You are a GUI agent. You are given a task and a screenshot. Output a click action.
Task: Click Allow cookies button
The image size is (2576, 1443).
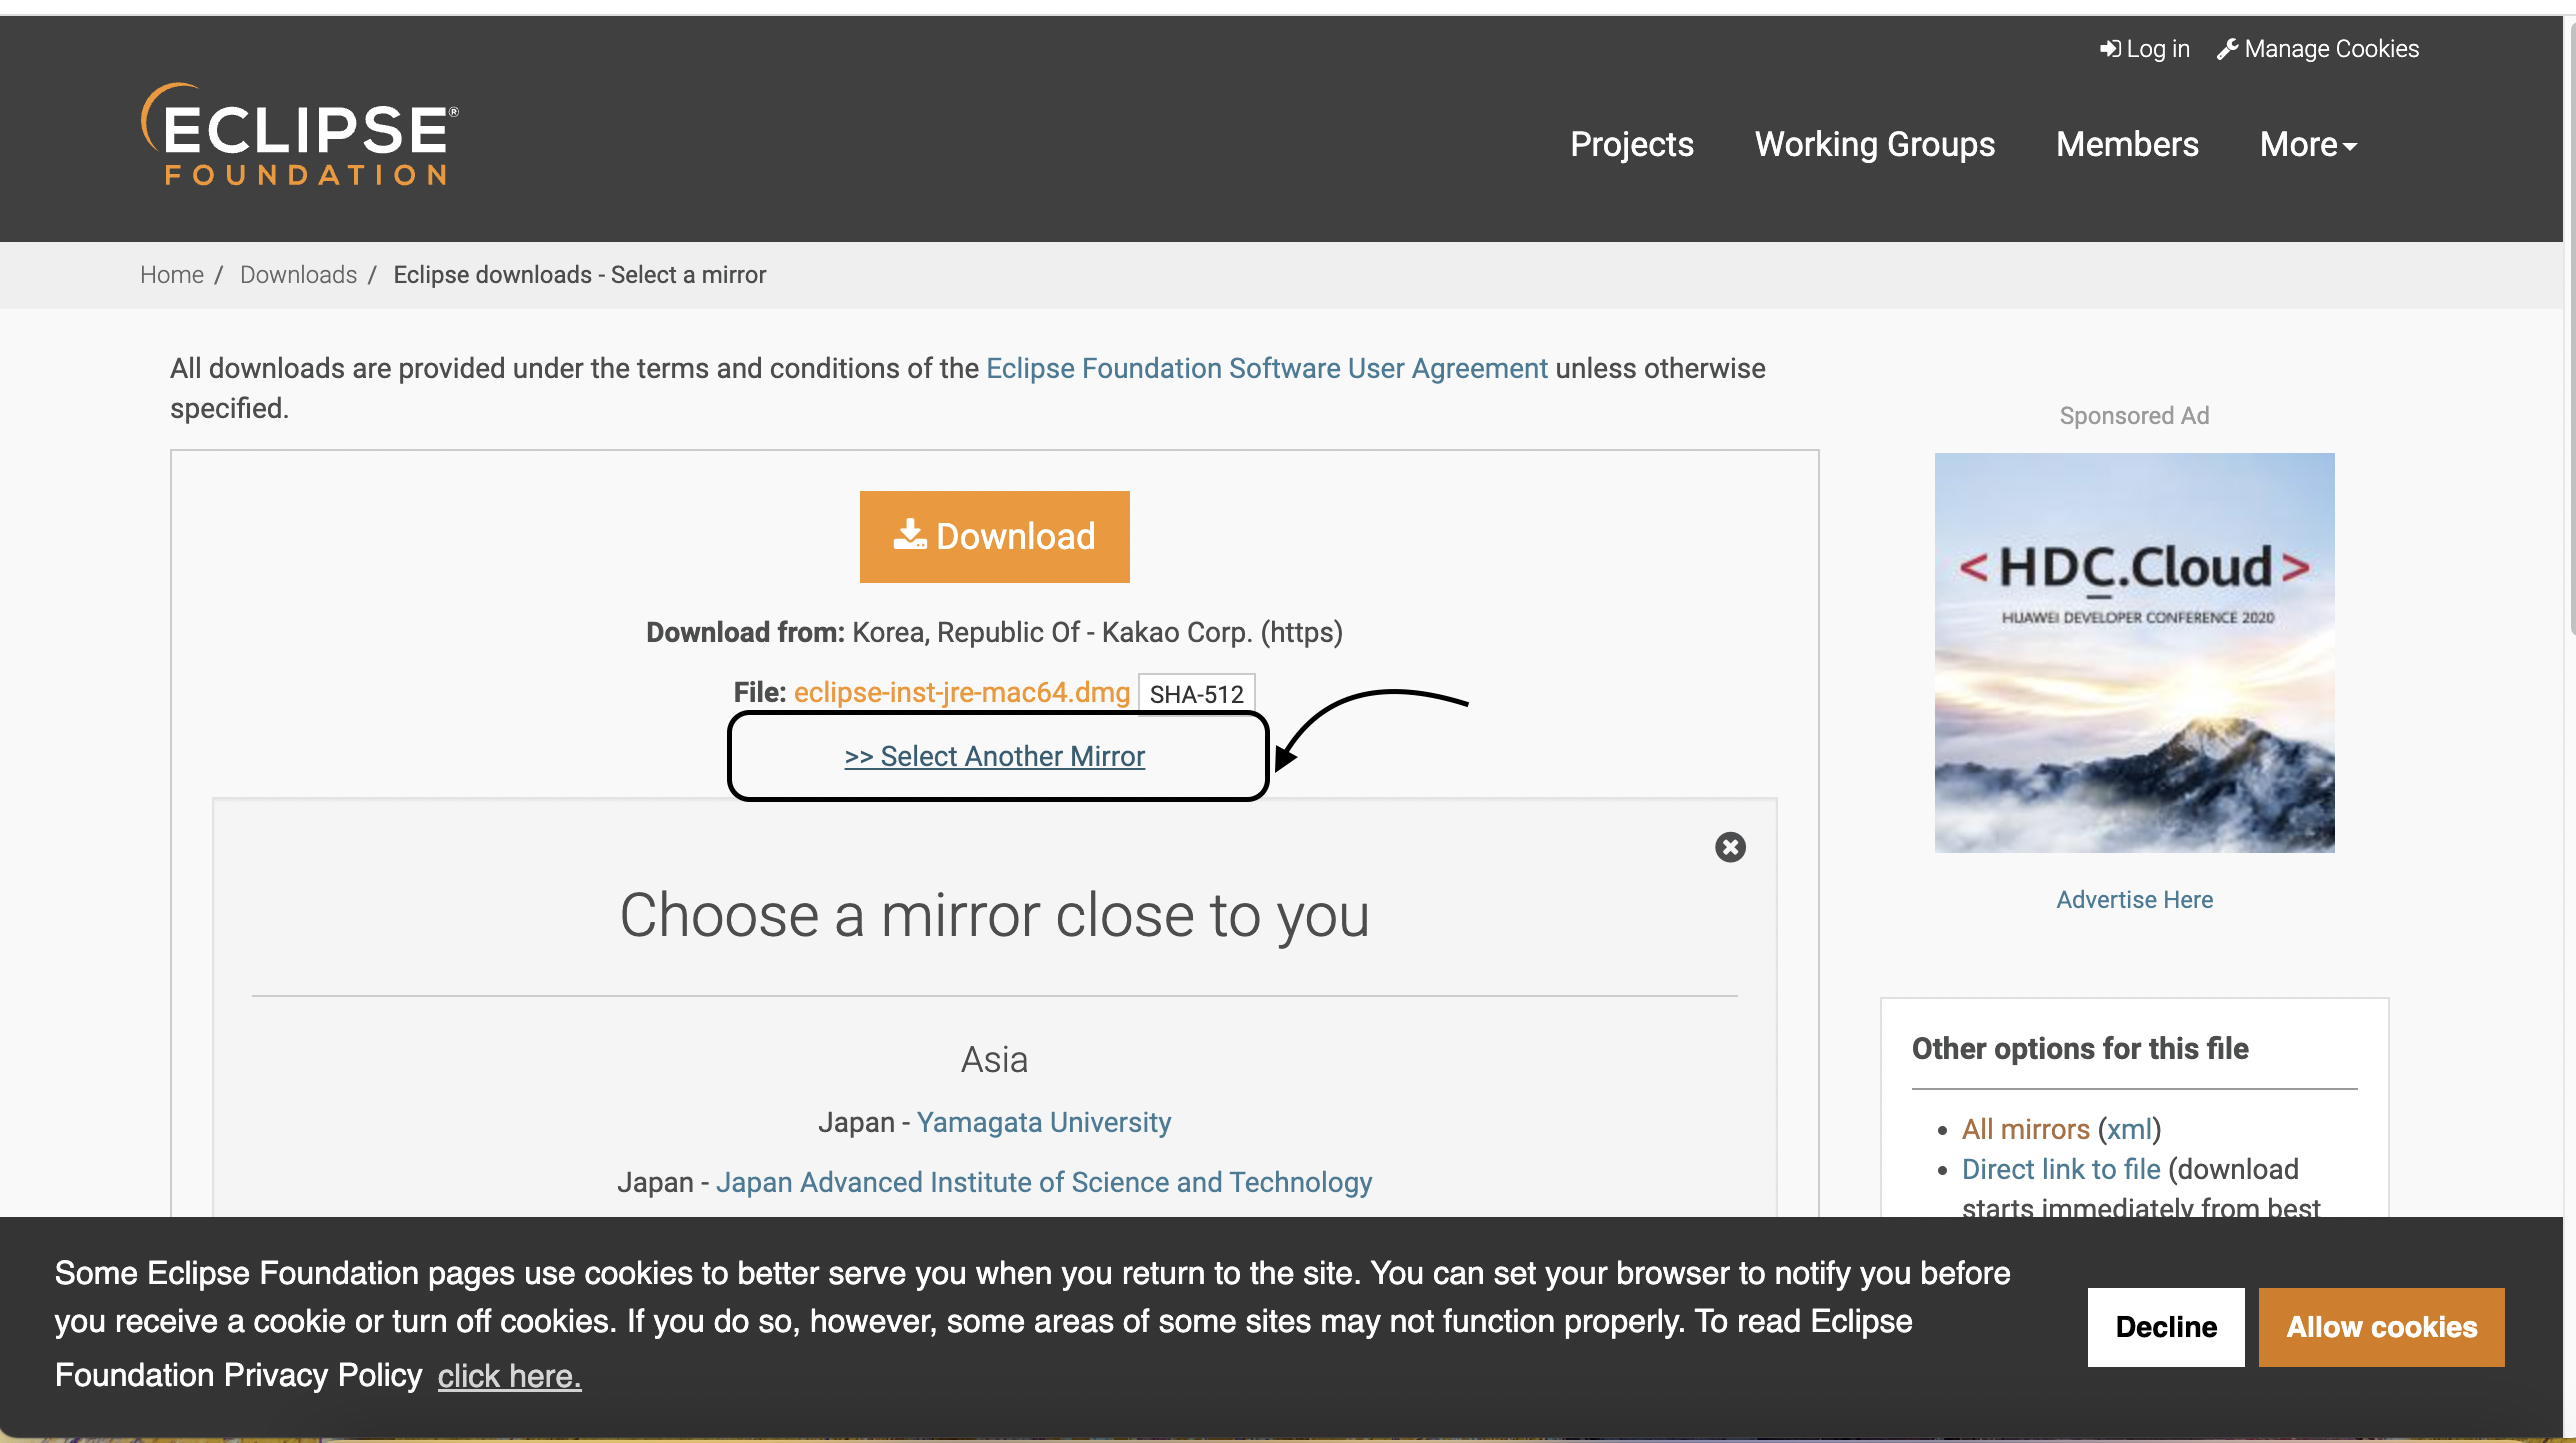[x=2382, y=1327]
